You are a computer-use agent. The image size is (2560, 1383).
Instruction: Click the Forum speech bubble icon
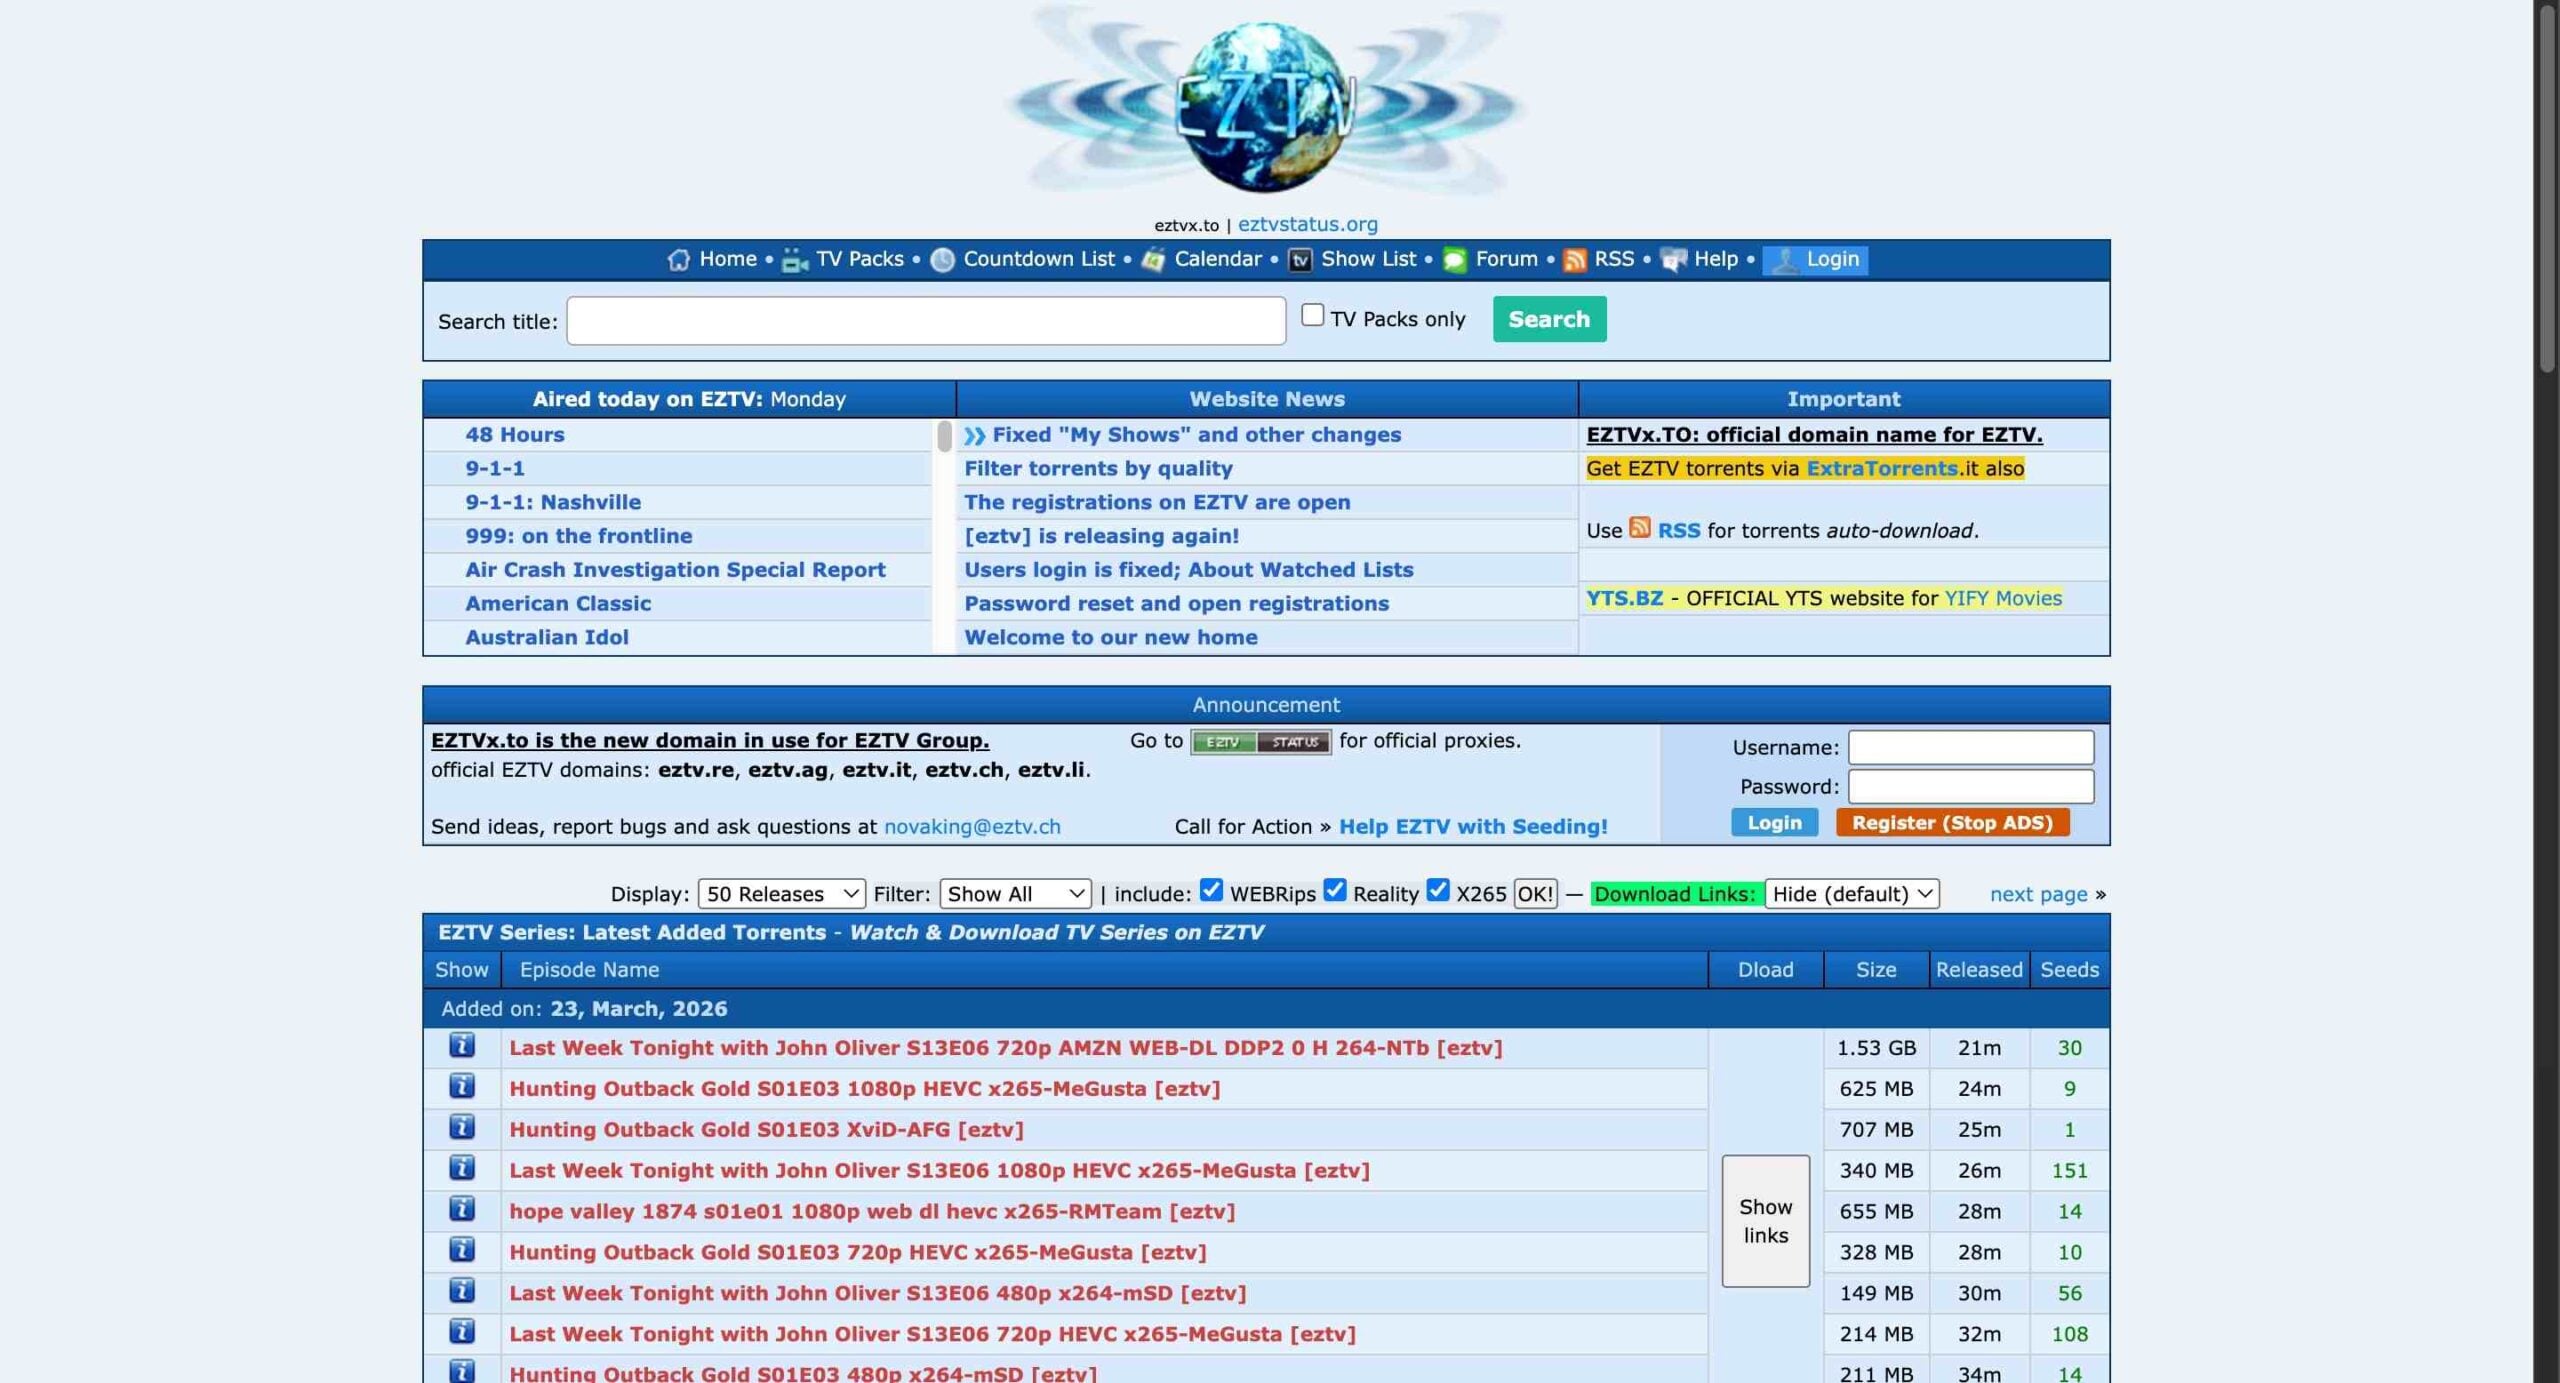coord(1455,260)
